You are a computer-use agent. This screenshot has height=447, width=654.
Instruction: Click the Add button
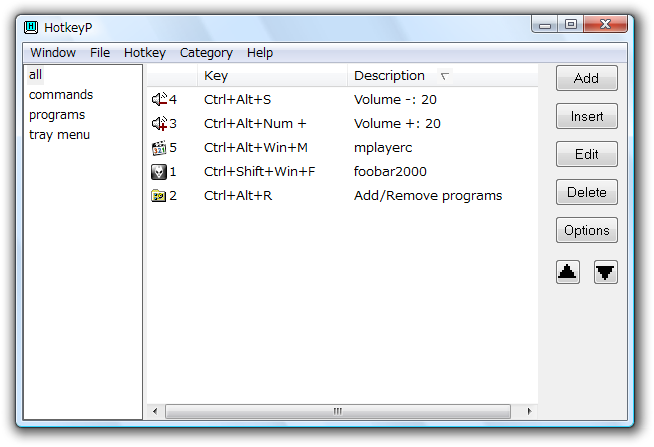coord(586,78)
